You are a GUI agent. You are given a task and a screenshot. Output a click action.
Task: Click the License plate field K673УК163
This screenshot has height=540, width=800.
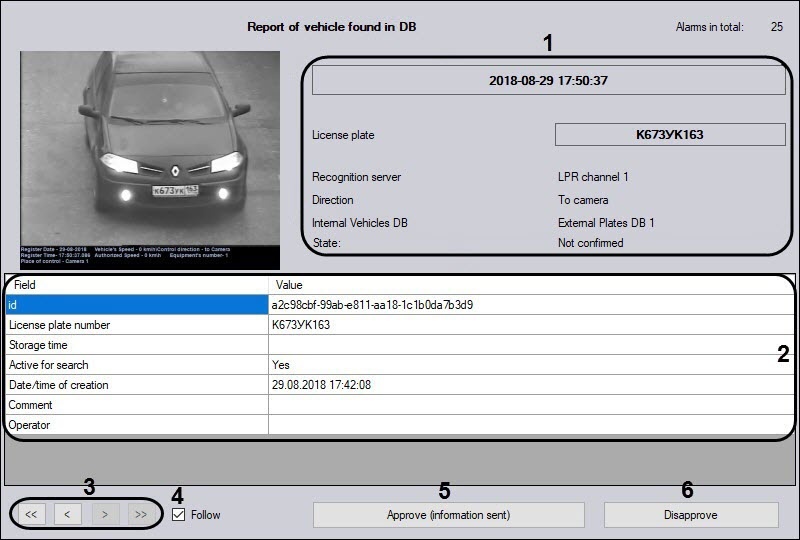[x=670, y=135]
